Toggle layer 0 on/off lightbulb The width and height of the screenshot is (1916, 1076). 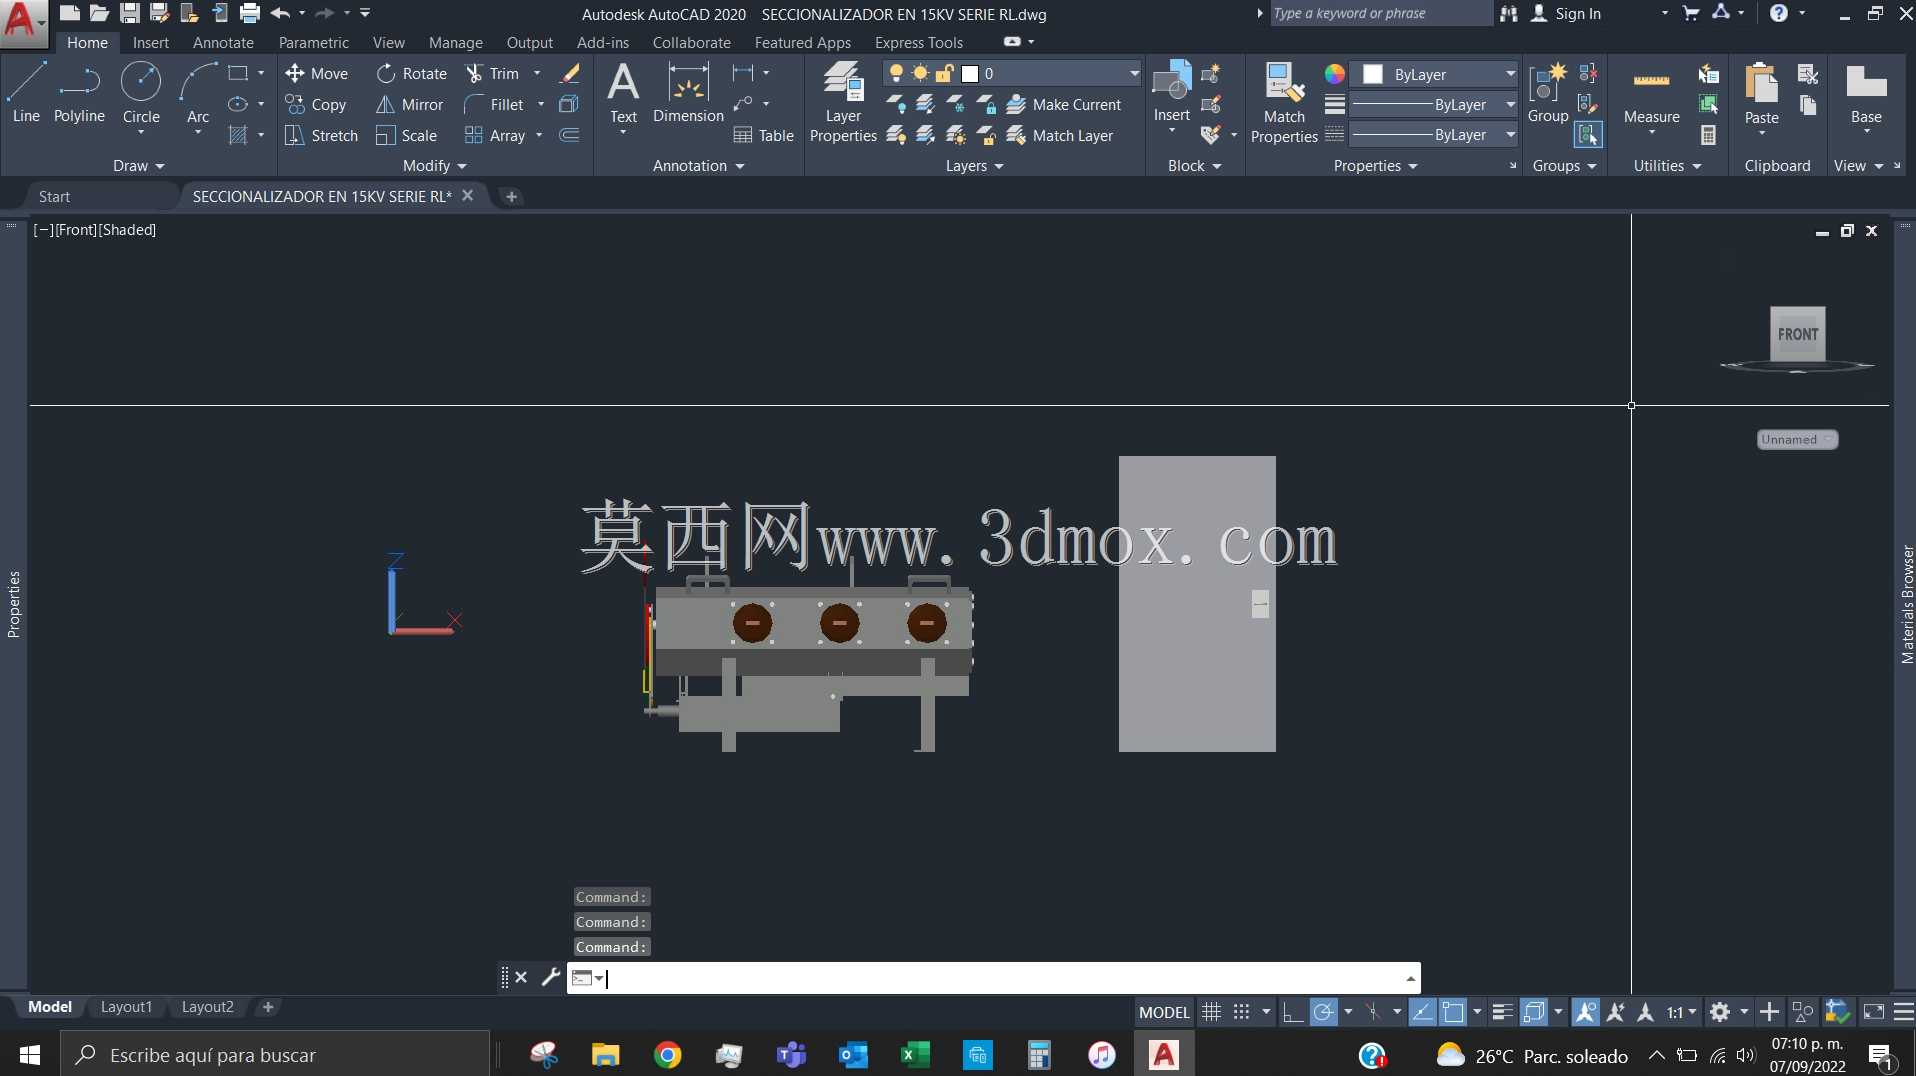(x=896, y=73)
